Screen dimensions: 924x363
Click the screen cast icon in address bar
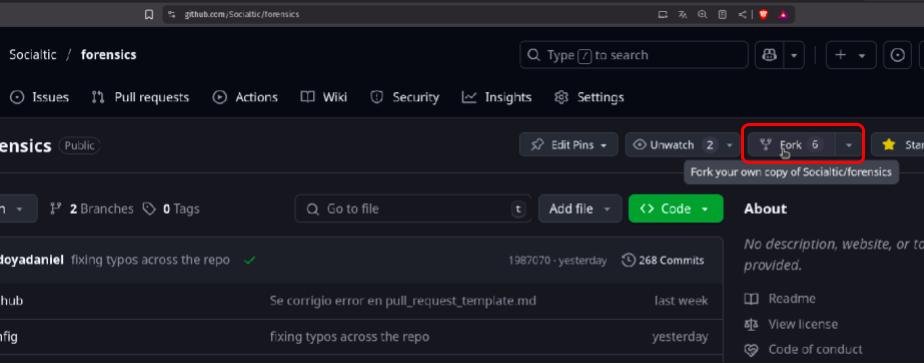click(x=662, y=15)
